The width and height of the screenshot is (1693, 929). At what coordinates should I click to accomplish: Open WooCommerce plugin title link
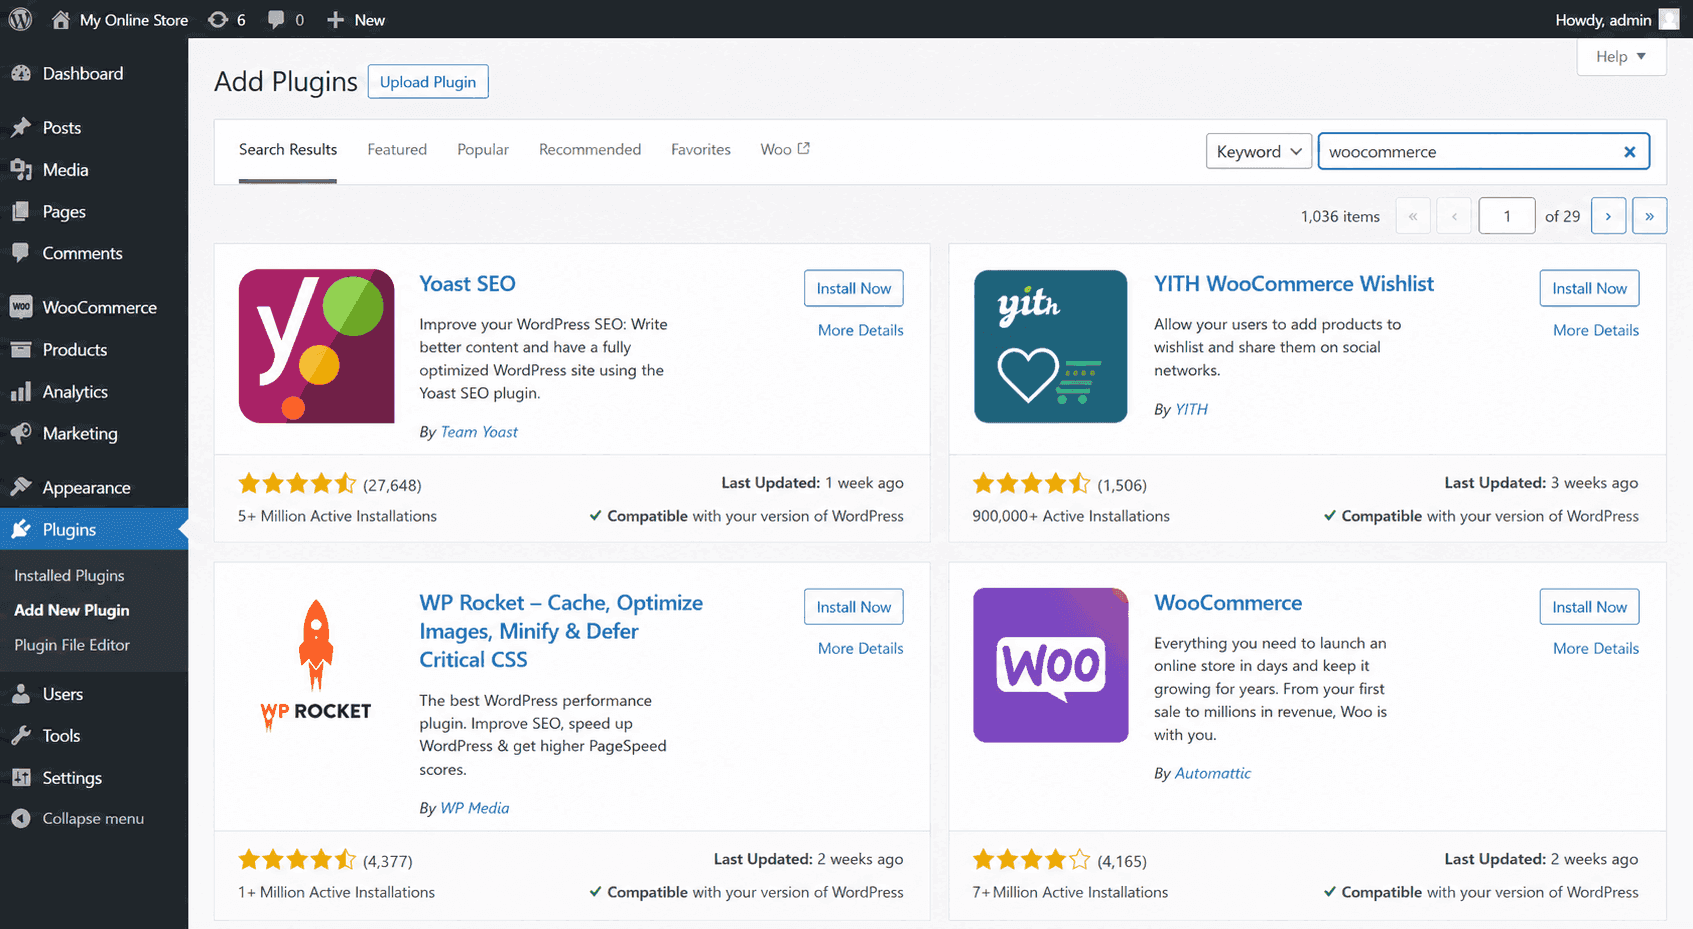(1228, 603)
